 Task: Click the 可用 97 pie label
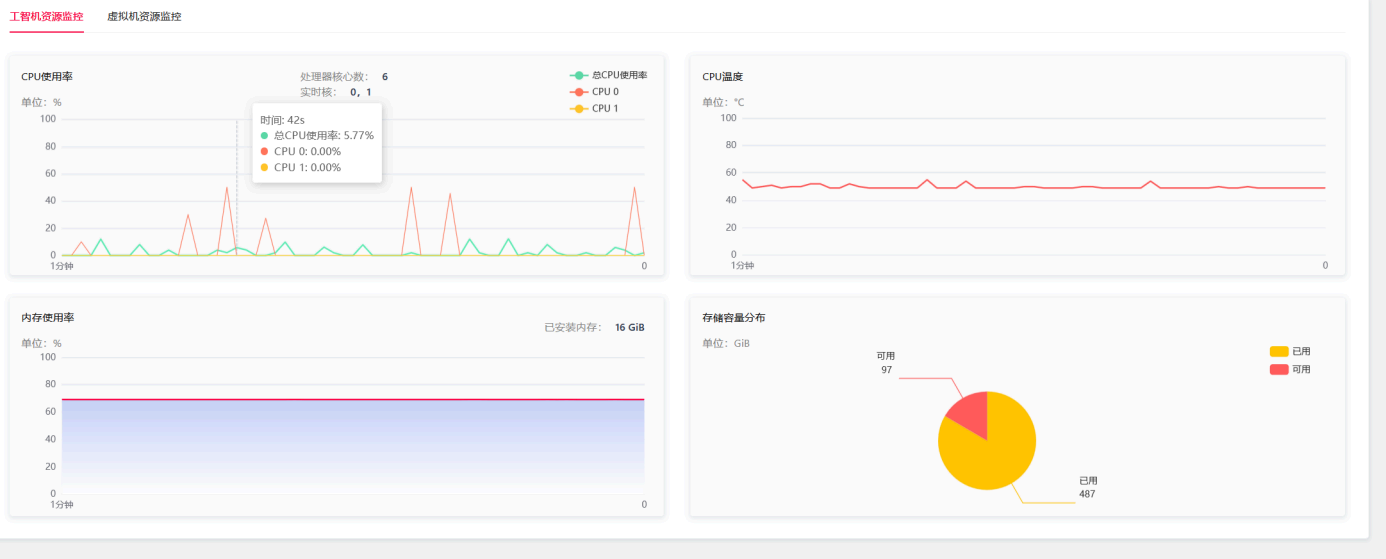pos(886,362)
